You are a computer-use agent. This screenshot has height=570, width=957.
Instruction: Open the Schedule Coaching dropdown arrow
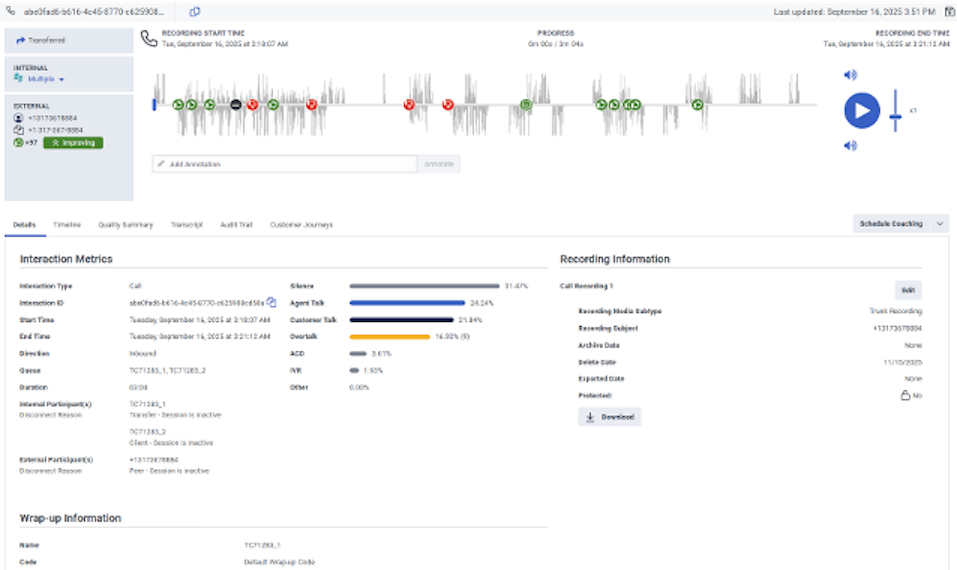939,224
